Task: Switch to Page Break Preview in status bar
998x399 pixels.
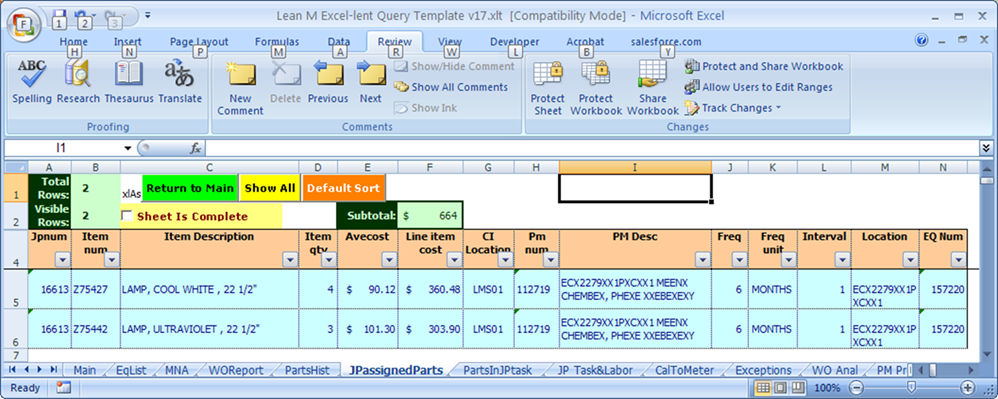Action: point(798,388)
